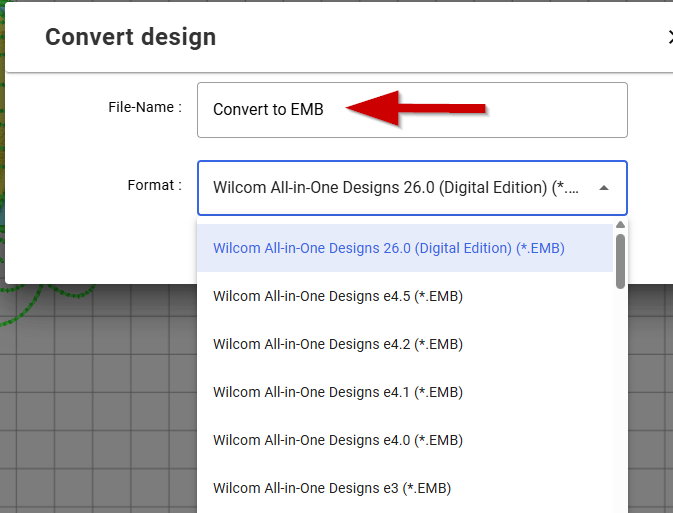Click the scrollbar track below the thumb
This screenshot has width=673, height=513.
coord(620,400)
